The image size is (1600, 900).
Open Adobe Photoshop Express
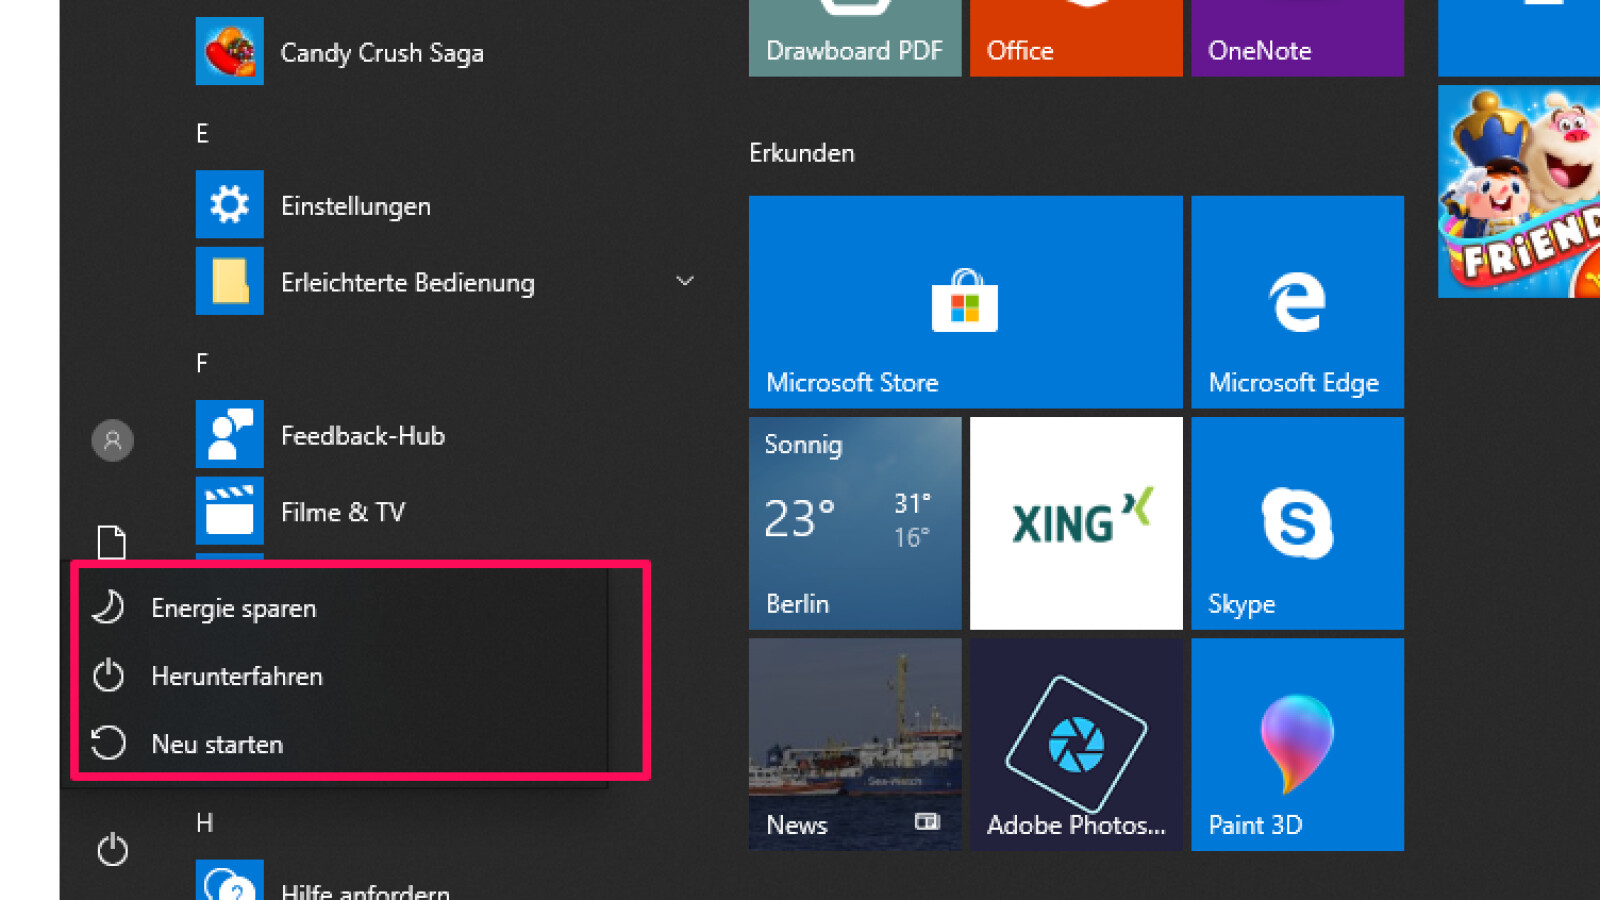click(x=1076, y=745)
